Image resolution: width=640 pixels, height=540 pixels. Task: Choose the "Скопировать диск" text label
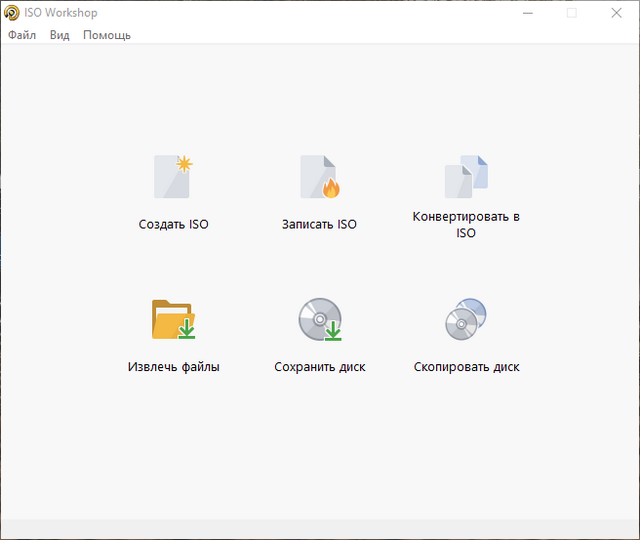click(466, 367)
